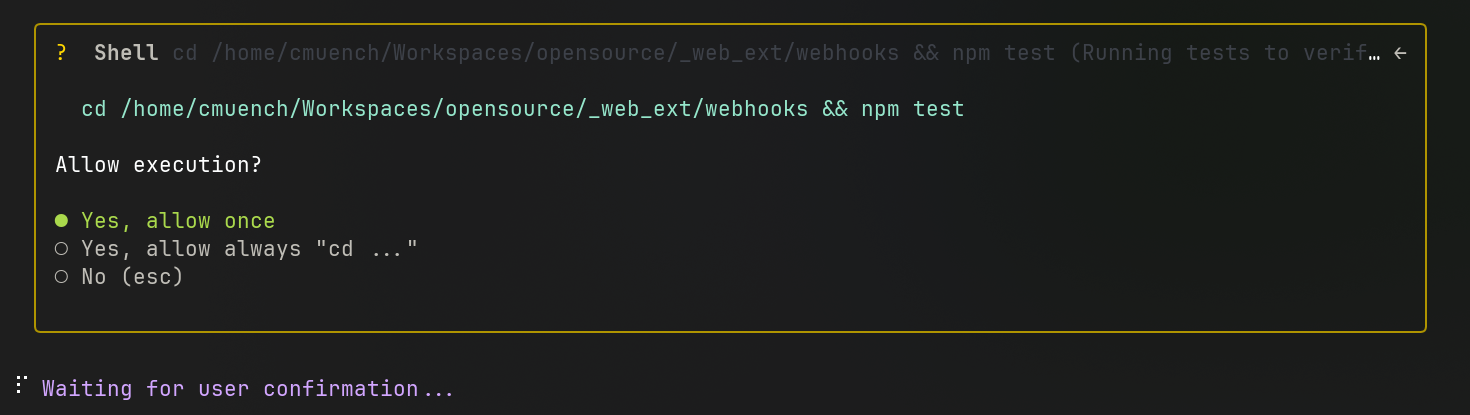The height and width of the screenshot is (415, 1470).
Task: Click the bold Shell tool label
Action: tap(126, 53)
